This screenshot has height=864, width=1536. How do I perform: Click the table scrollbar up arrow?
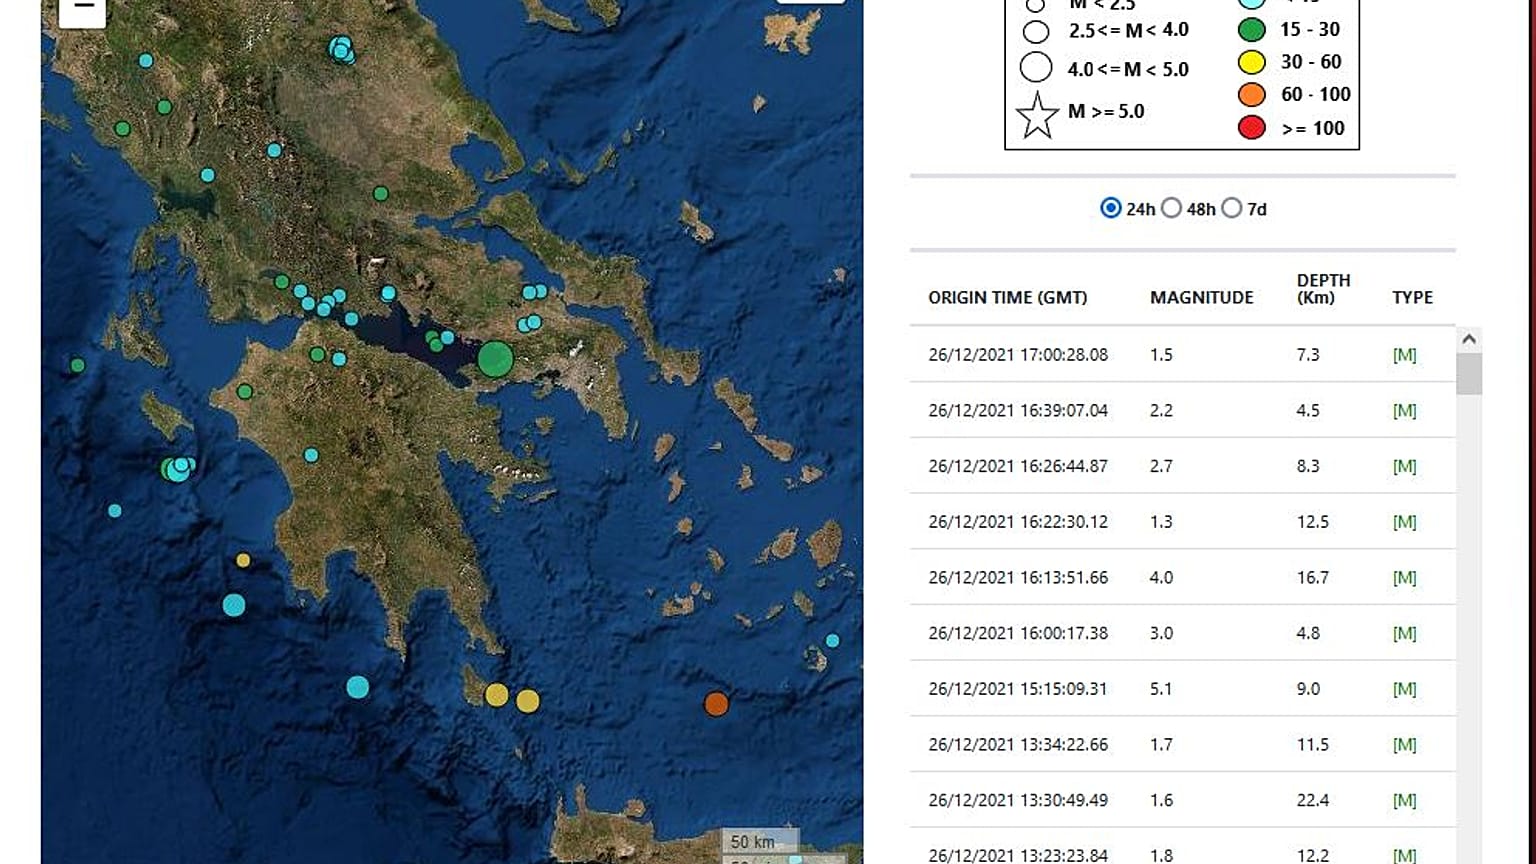pos(1469,339)
